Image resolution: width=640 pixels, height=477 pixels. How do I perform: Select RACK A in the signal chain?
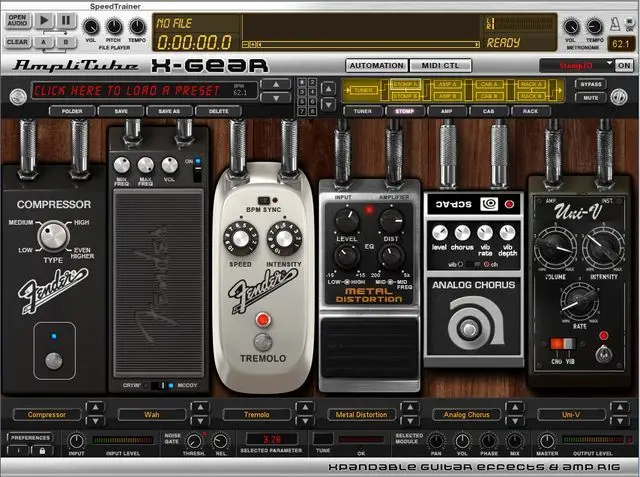pos(531,84)
